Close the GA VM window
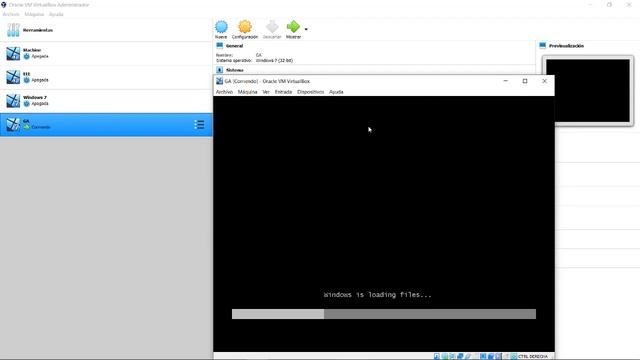This screenshot has width=640, height=360. 544,81
